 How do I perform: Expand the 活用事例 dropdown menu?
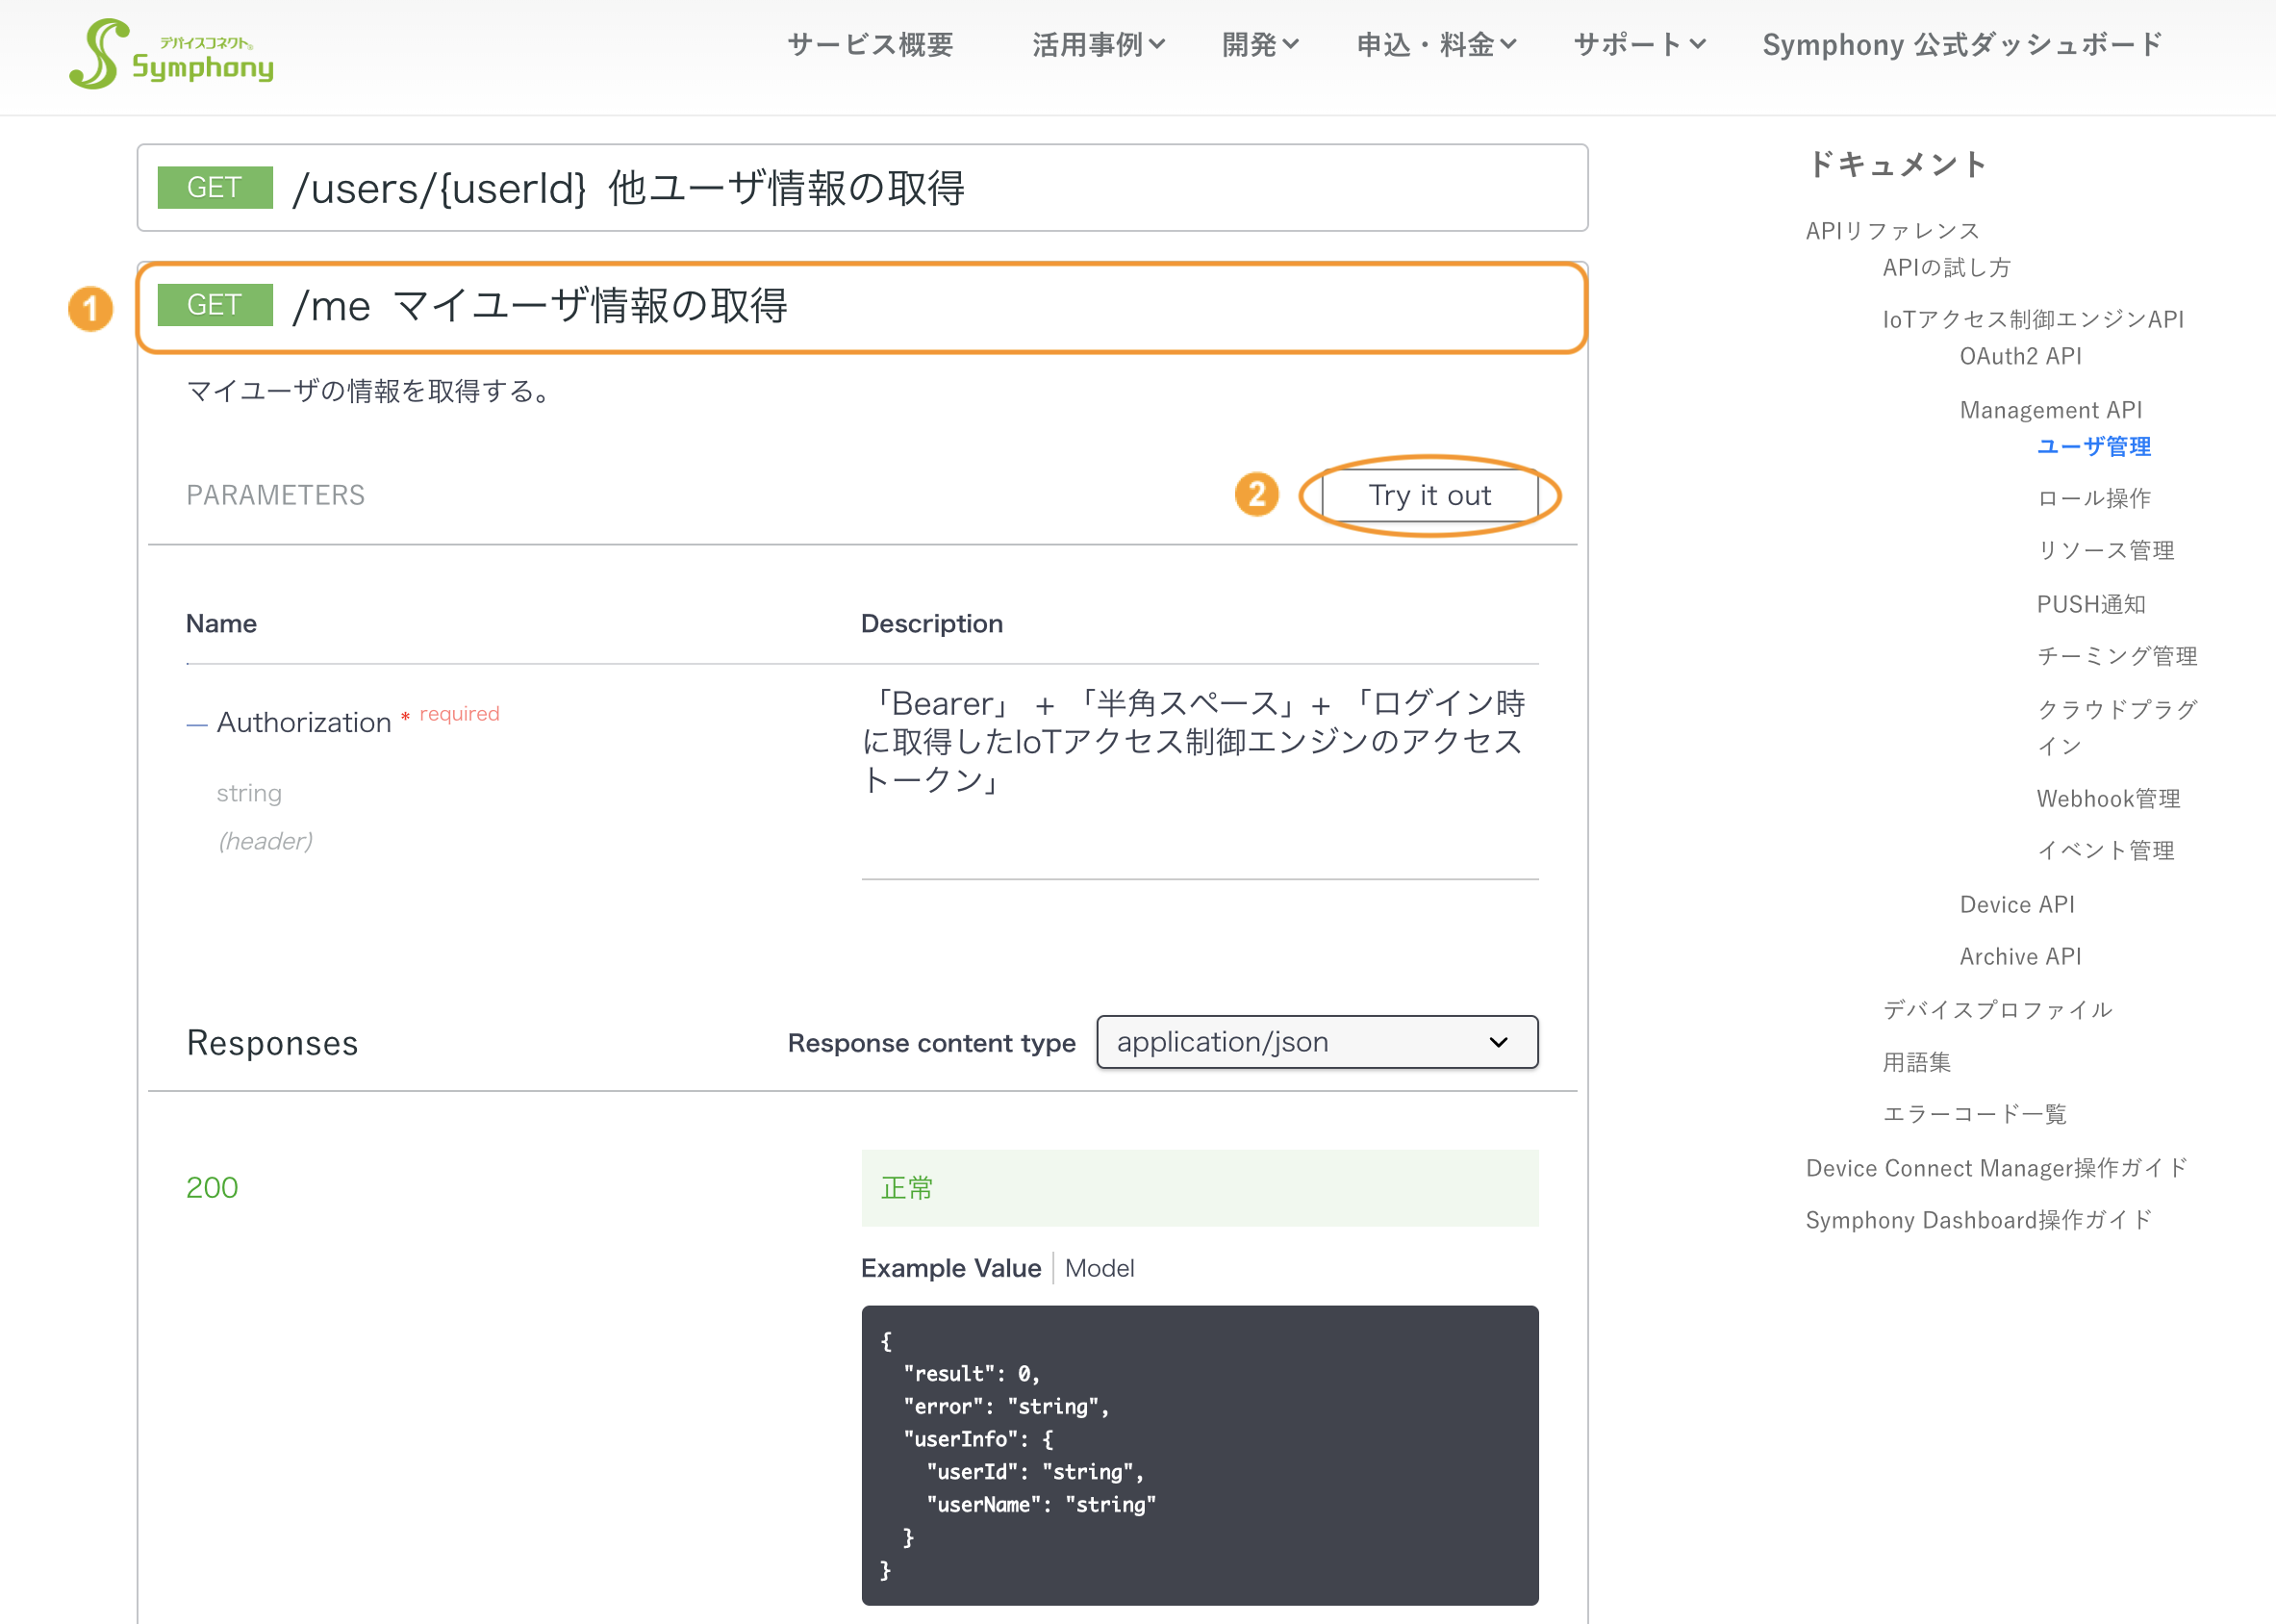coord(1098,45)
